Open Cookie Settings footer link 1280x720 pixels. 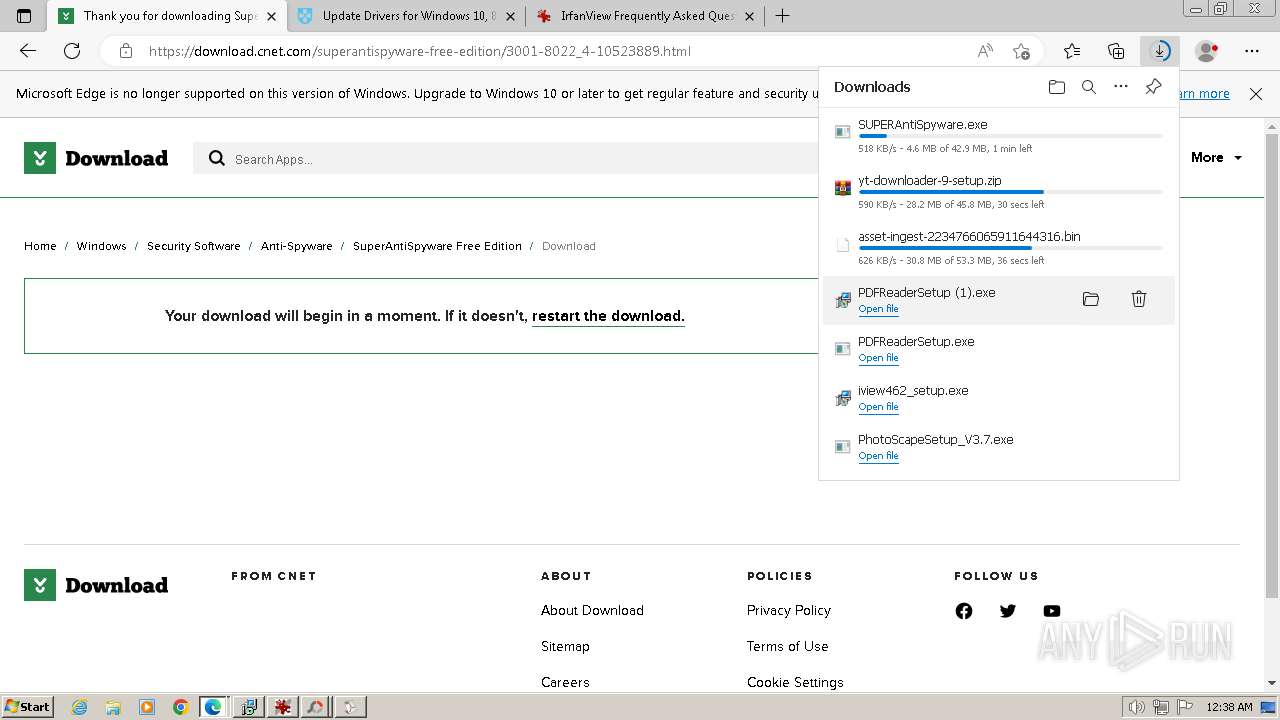point(795,682)
